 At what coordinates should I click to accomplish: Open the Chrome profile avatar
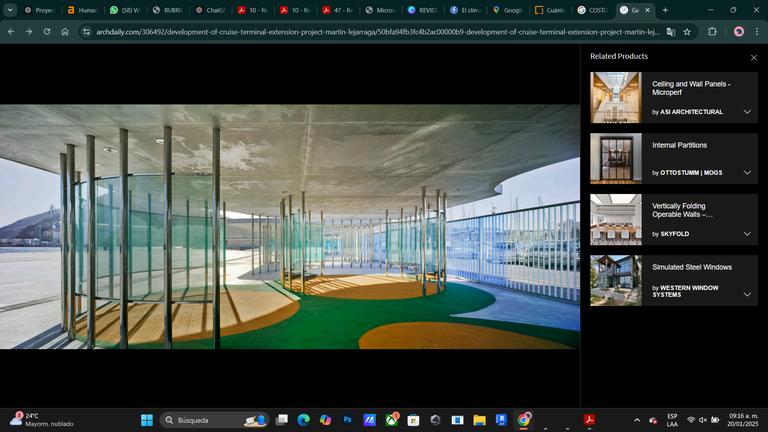pyautogui.click(x=739, y=31)
